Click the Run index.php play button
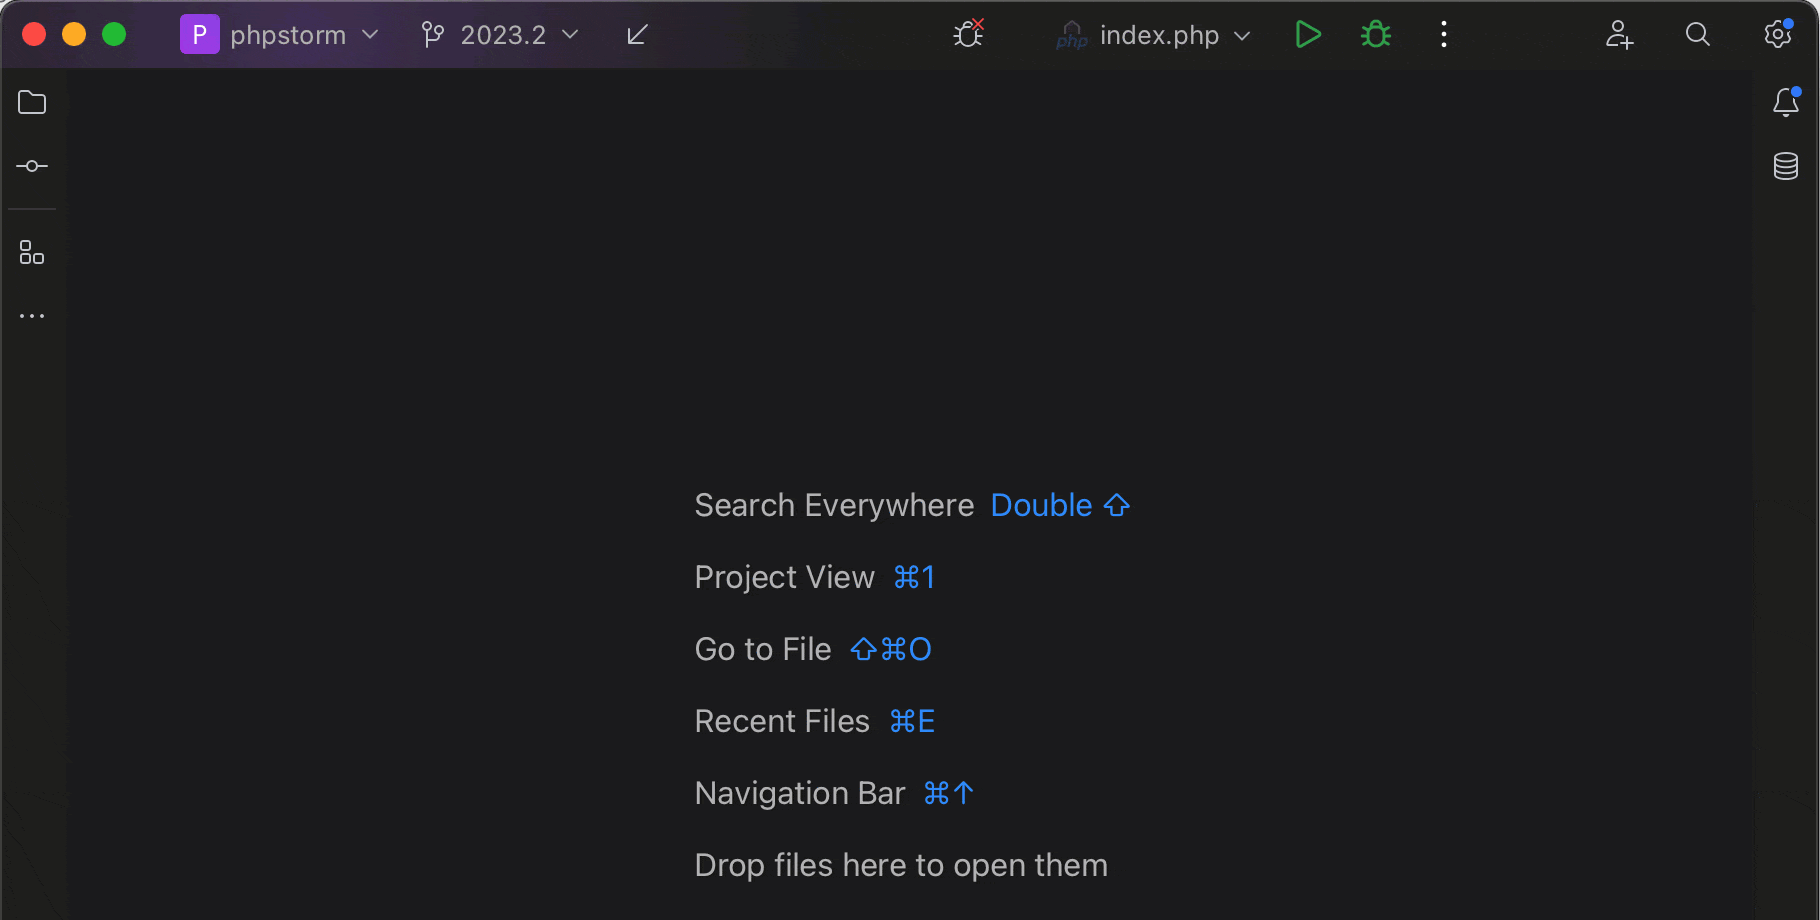This screenshot has height=920, width=1820. (1308, 35)
